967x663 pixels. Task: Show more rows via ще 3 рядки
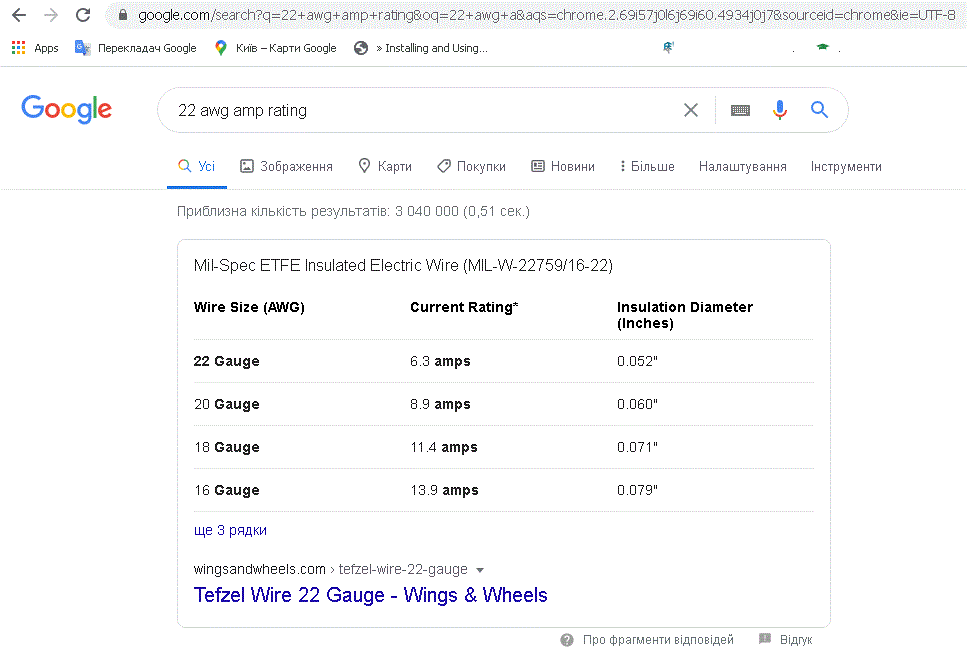click(x=230, y=530)
